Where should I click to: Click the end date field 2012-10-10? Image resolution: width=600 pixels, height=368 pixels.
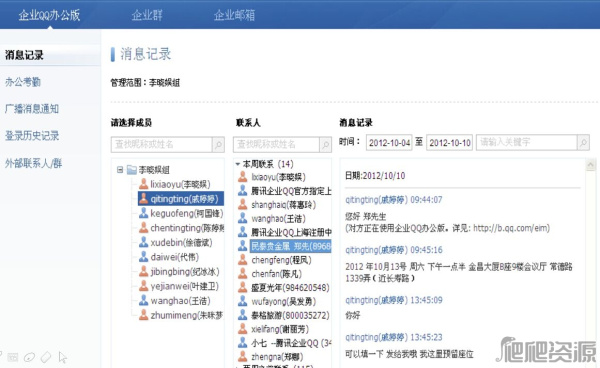450,143
